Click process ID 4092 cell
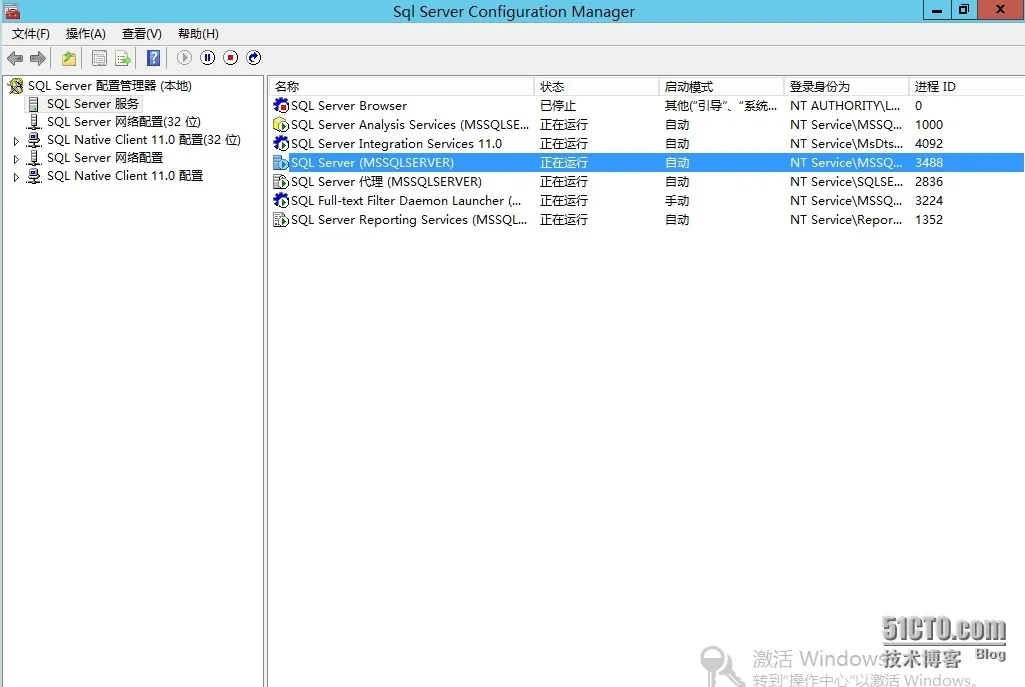This screenshot has height=687, width=1025. tap(929, 143)
